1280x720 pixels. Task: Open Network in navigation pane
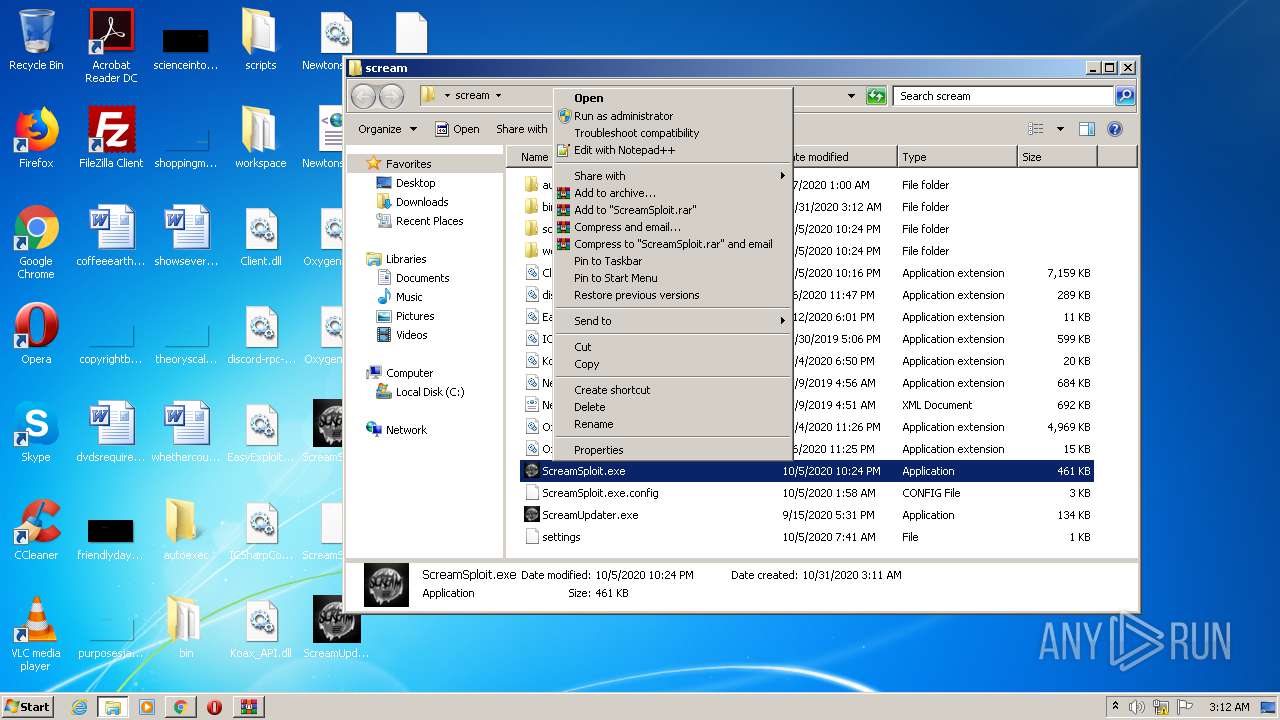[397, 430]
